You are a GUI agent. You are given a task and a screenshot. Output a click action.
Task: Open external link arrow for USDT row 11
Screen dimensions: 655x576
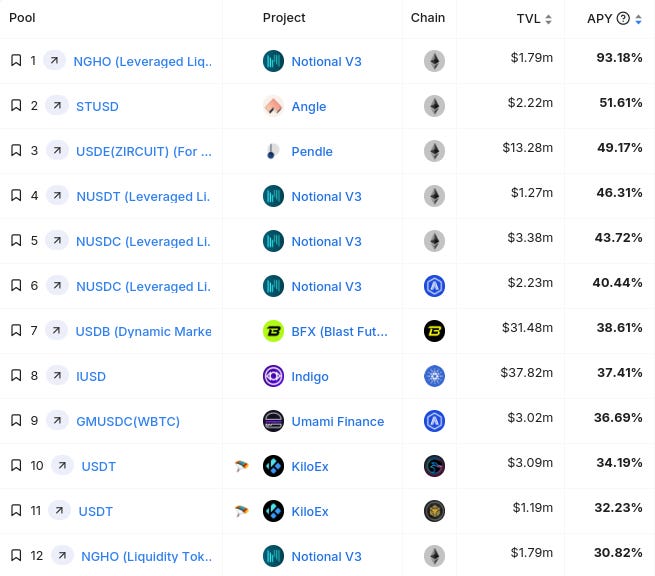point(59,511)
